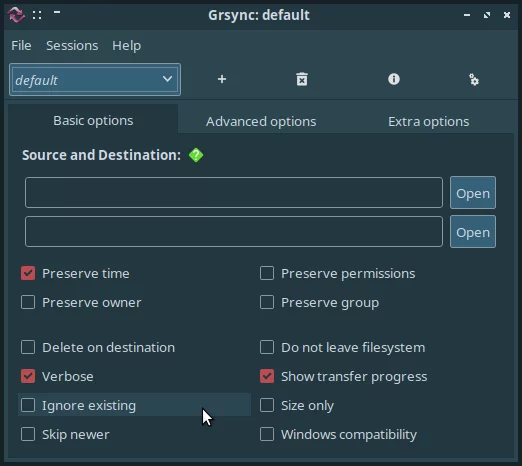The width and height of the screenshot is (522, 466).
Task: Disable the Preserve time checkbox
Action: click(28, 273)
